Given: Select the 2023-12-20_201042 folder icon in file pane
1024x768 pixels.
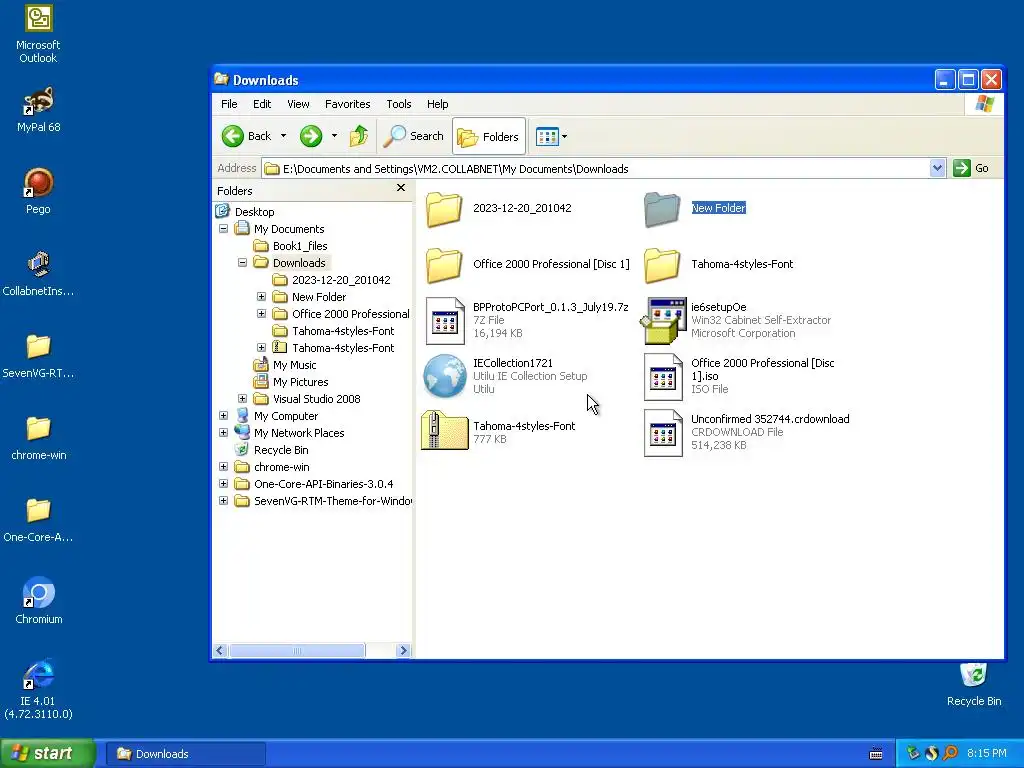Looking at the screenshot, I should [444, 209].
